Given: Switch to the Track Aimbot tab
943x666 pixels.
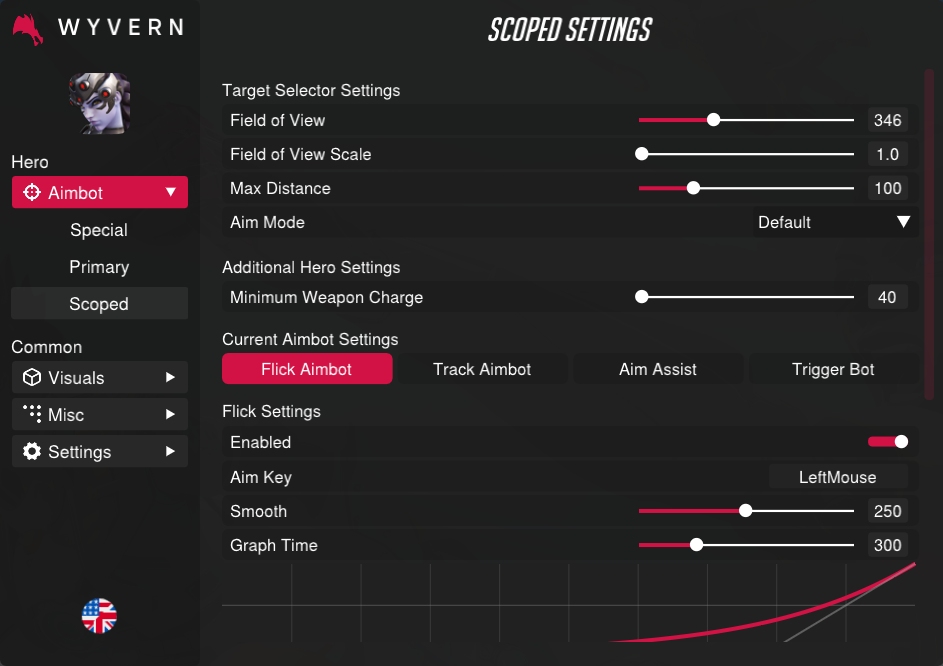Looking at the screenshot, I should click(482, 369).
